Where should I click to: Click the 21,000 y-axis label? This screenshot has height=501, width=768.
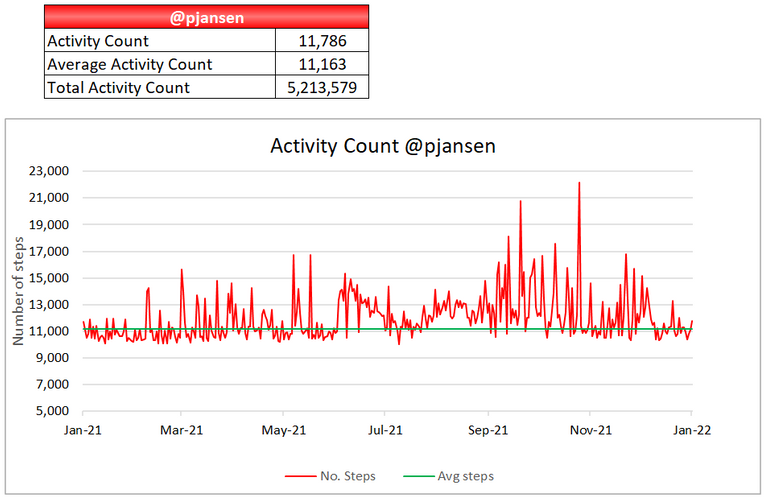(48, 198)
